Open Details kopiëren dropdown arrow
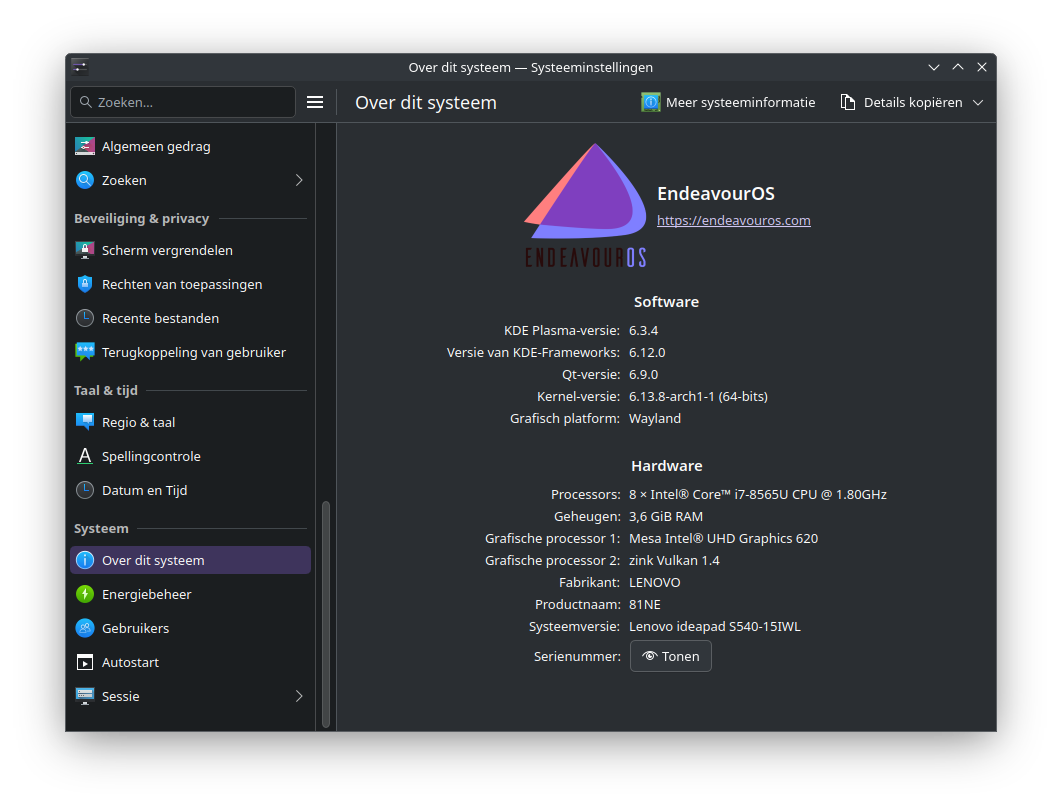Screen dimensions: 1062x809 pyautogui.click(x=978, y=103)
